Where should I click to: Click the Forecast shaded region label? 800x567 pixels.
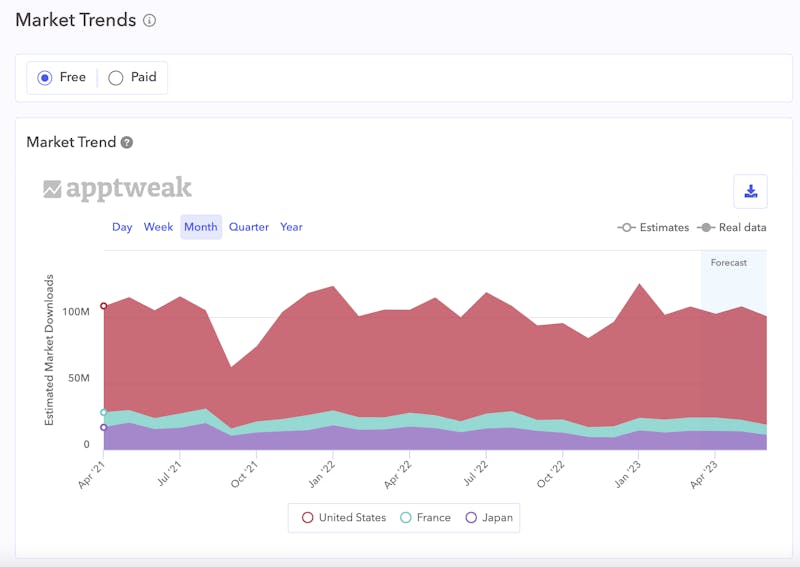pos(728,263)
